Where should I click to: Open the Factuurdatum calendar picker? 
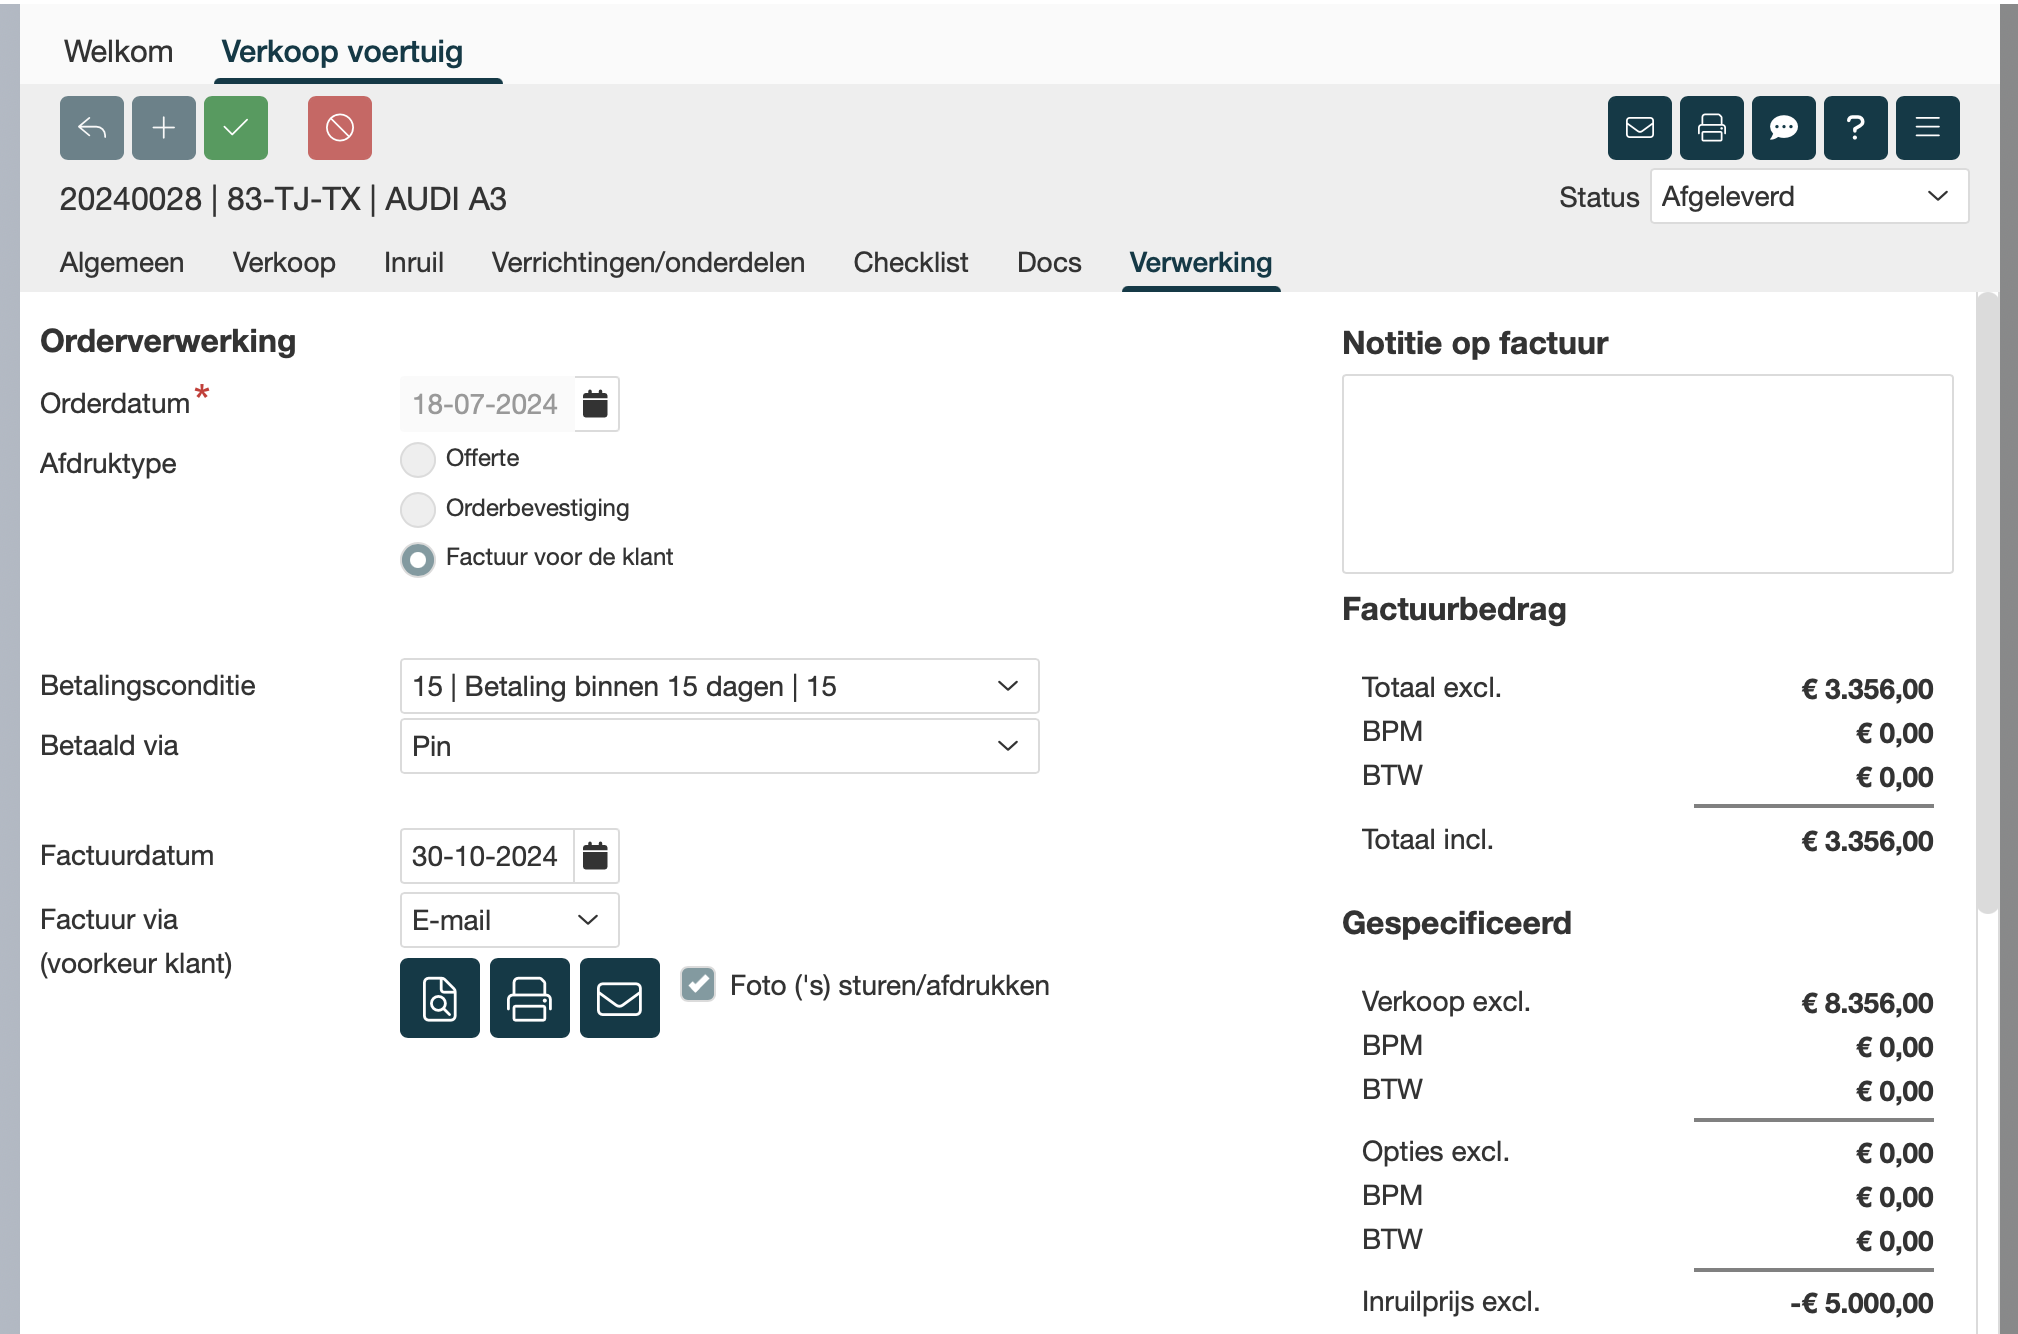pos(596,856)
